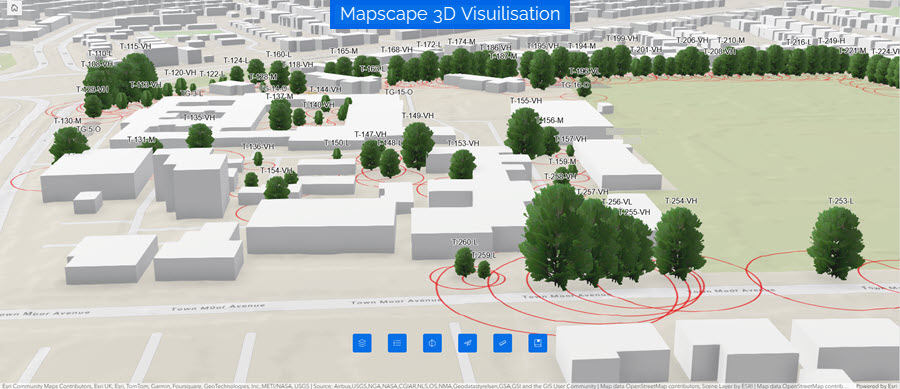Select tree label T-172-L
This screenshot has height=389, width=900.
click(x=429, y=44)
